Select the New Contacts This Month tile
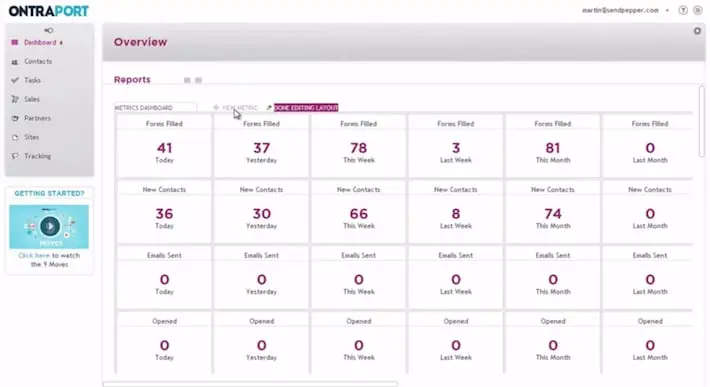This screenshot has height=387, width=710. coord(553,211)
